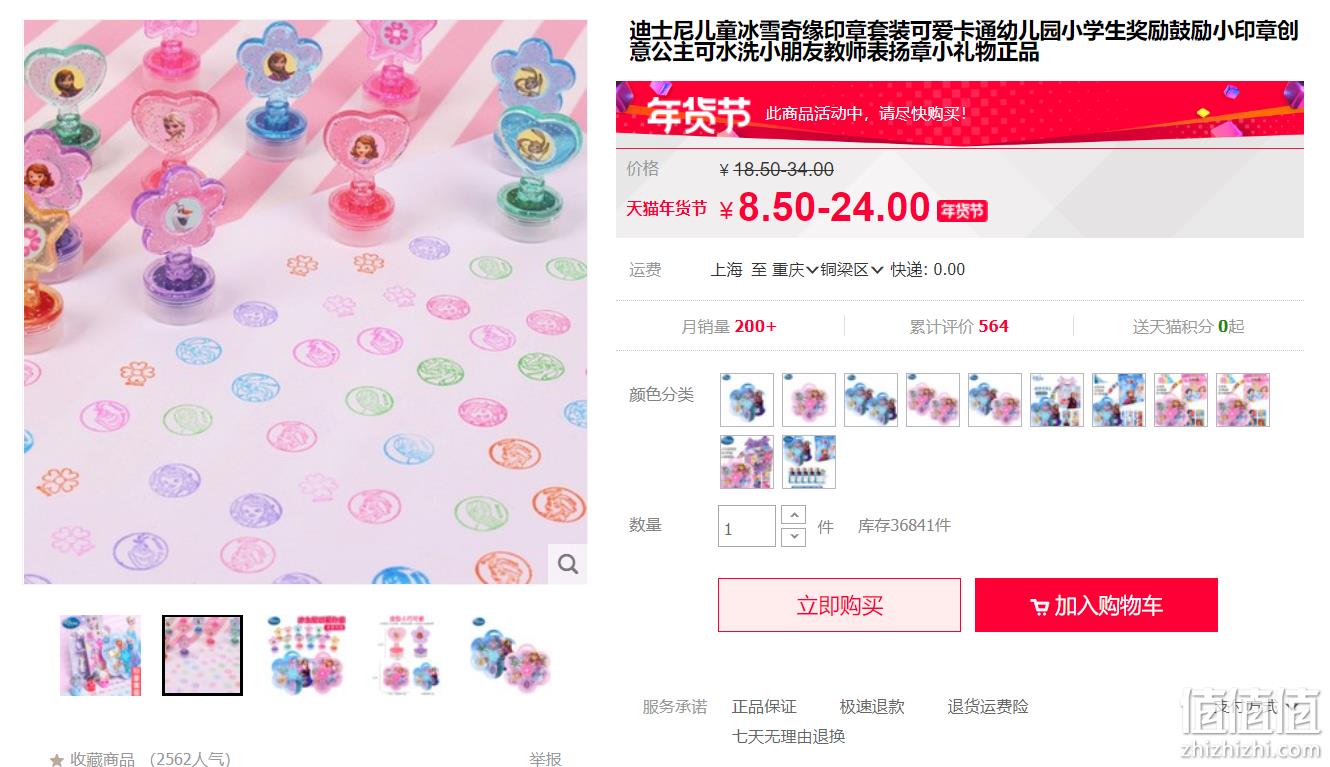Select the first product thumbnail image
Screen dimensions: 1330x767
click(100, 655)
